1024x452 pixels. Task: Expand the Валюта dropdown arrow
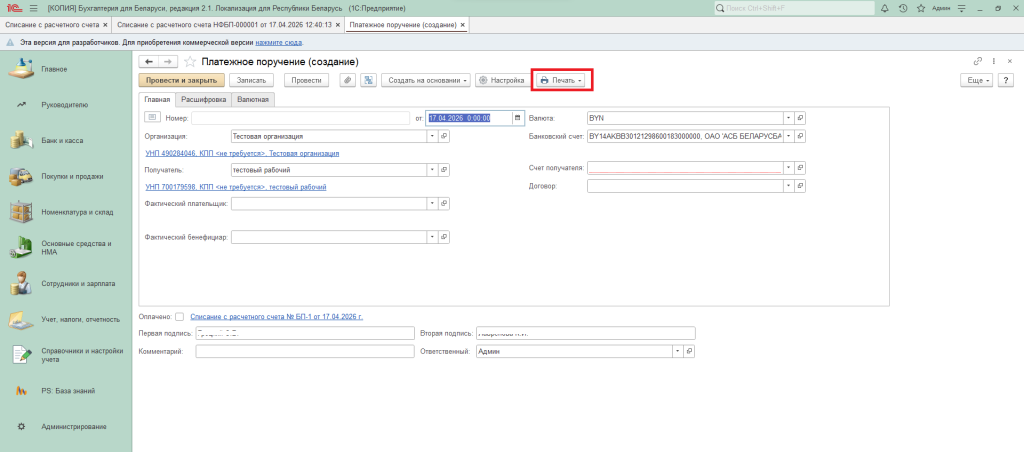788,118
